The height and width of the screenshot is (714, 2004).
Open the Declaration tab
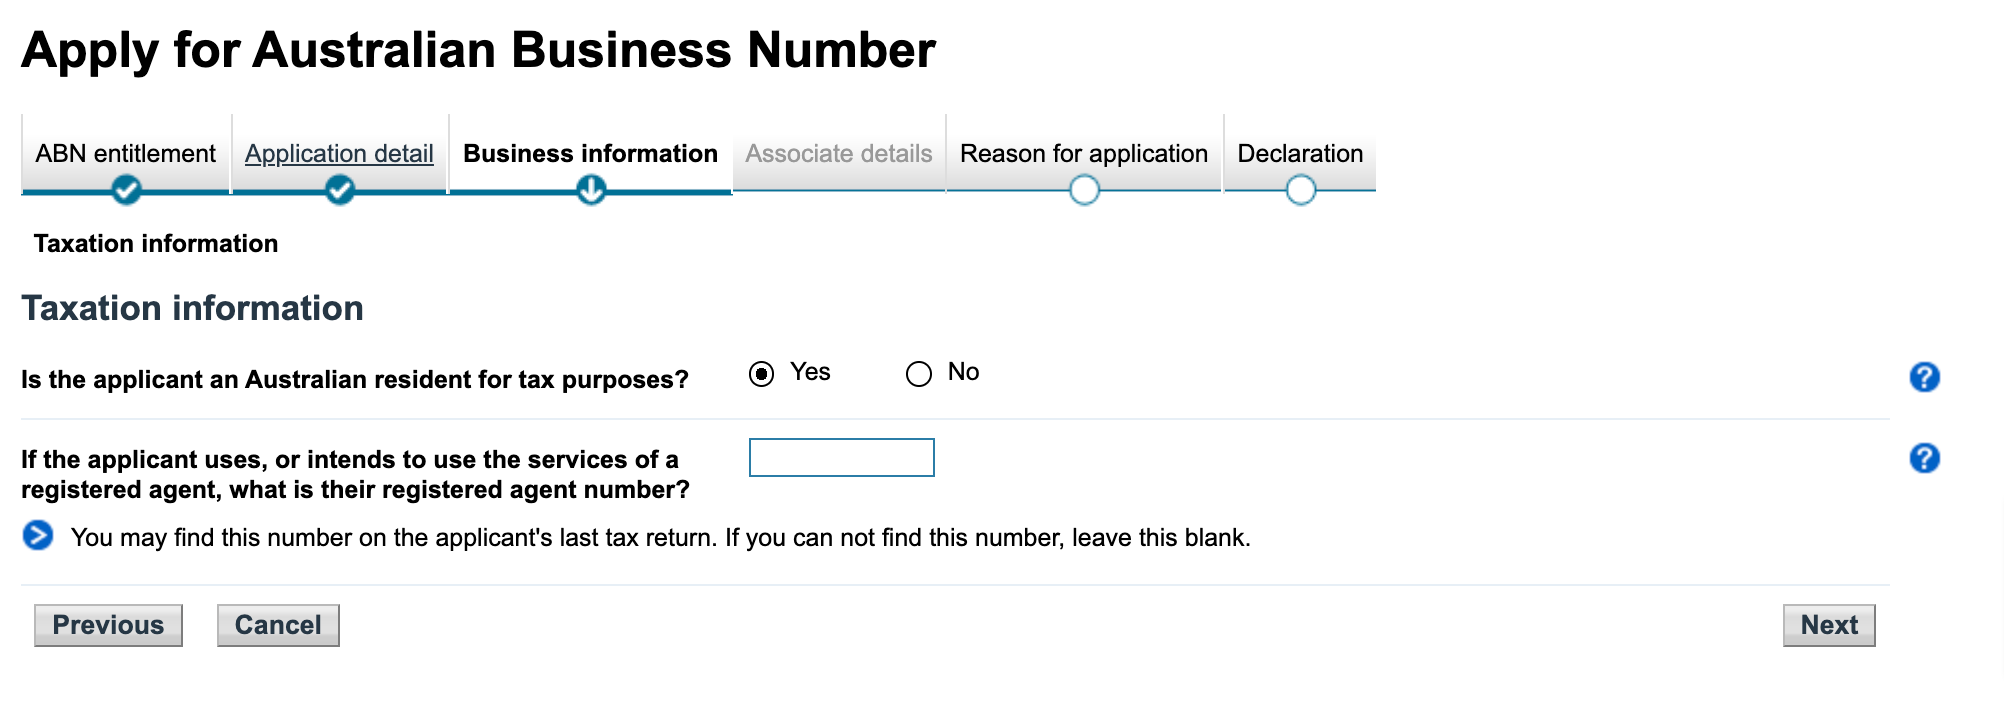[x=1300, y=153]
